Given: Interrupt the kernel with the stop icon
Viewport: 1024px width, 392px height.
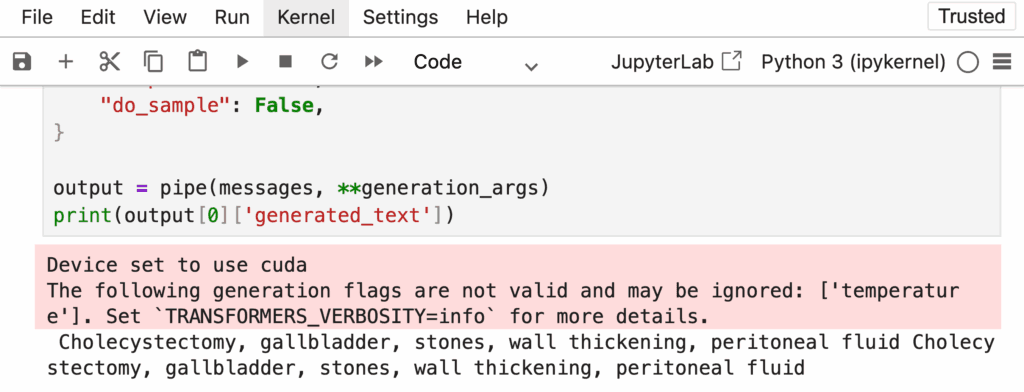Looking at the screenshot, I should (x=285, y=62).
